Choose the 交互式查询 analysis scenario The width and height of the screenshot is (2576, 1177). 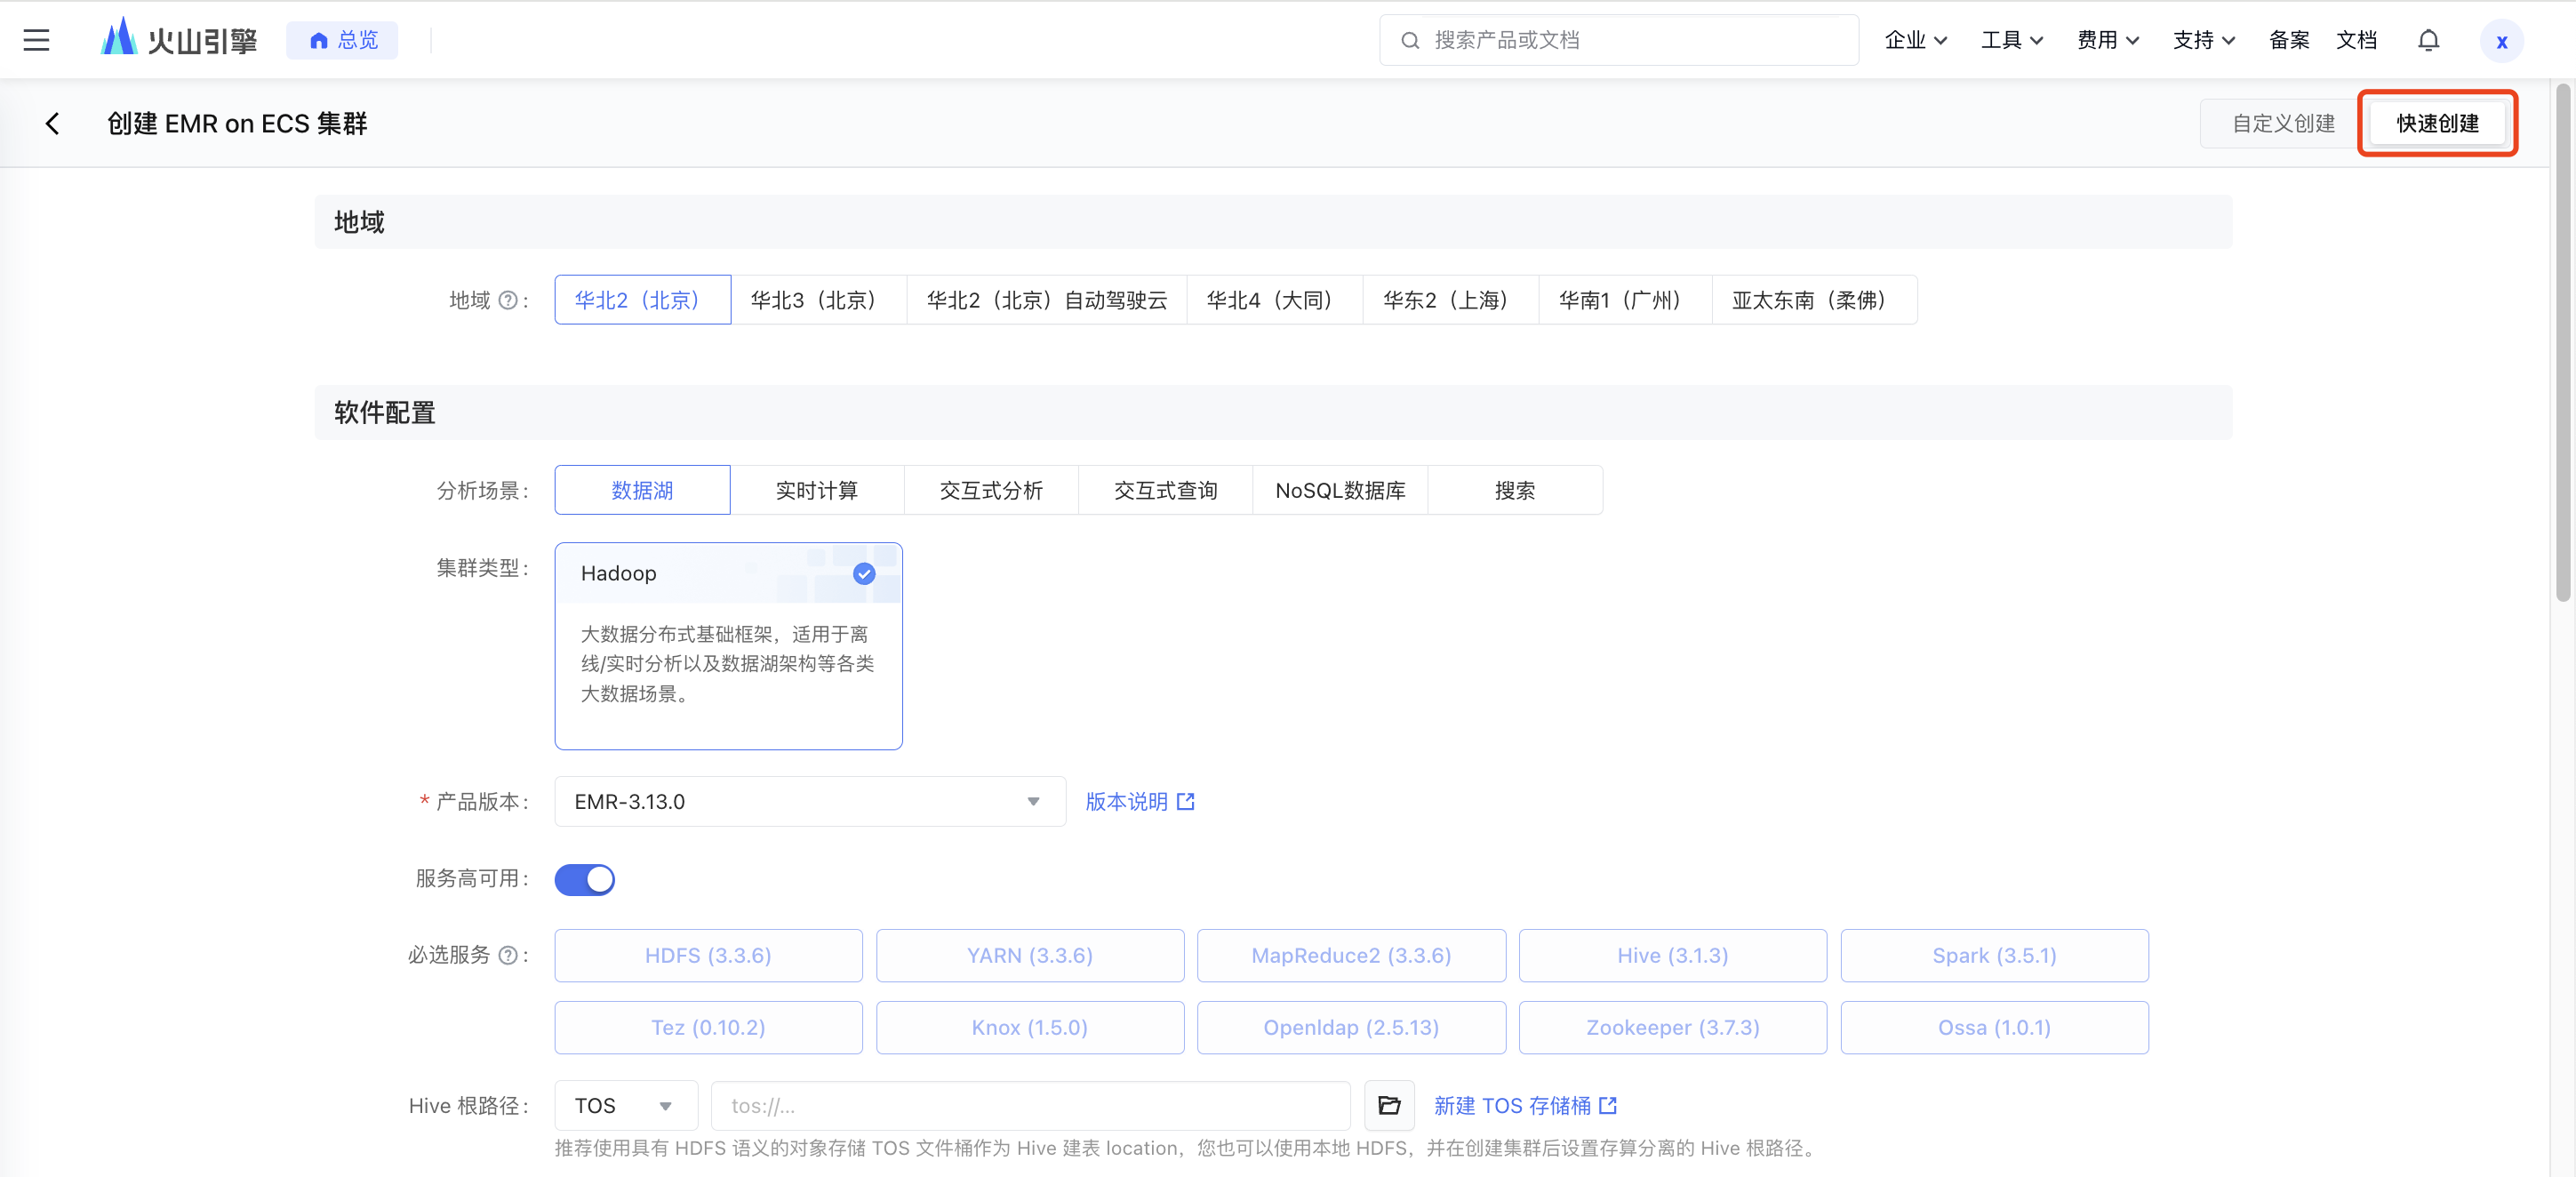(1165, 490)
